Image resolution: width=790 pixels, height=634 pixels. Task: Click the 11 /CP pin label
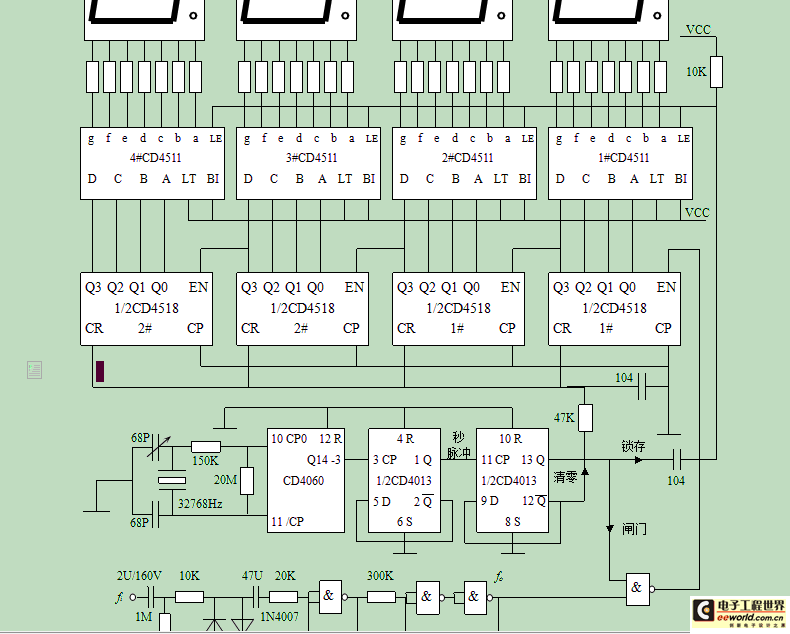288,522
